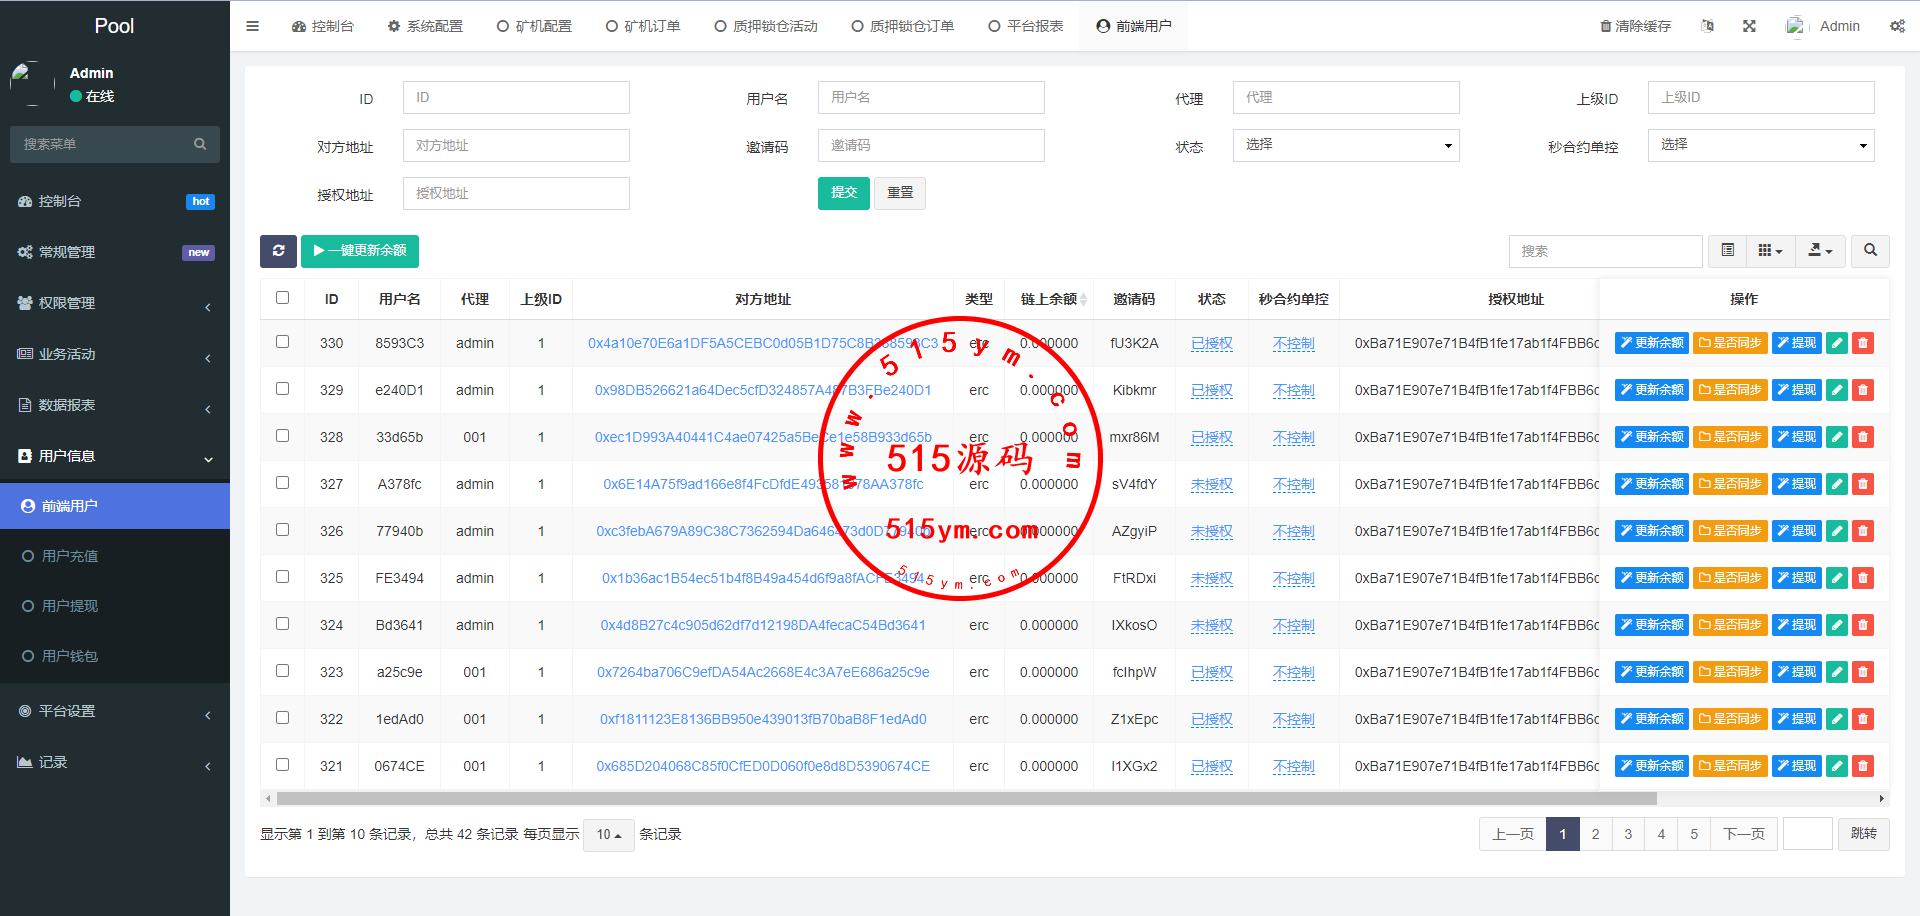Open the settings gears icon next to Admin
The width and height of the screenshot is (1920, 916).
point(1898,26)
